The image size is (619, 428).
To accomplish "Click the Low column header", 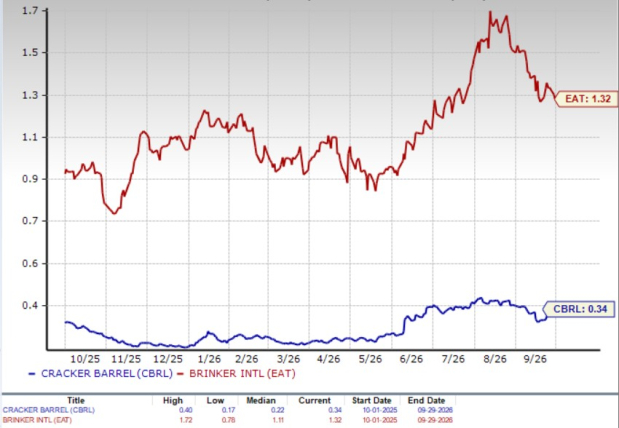I will 215,400.
